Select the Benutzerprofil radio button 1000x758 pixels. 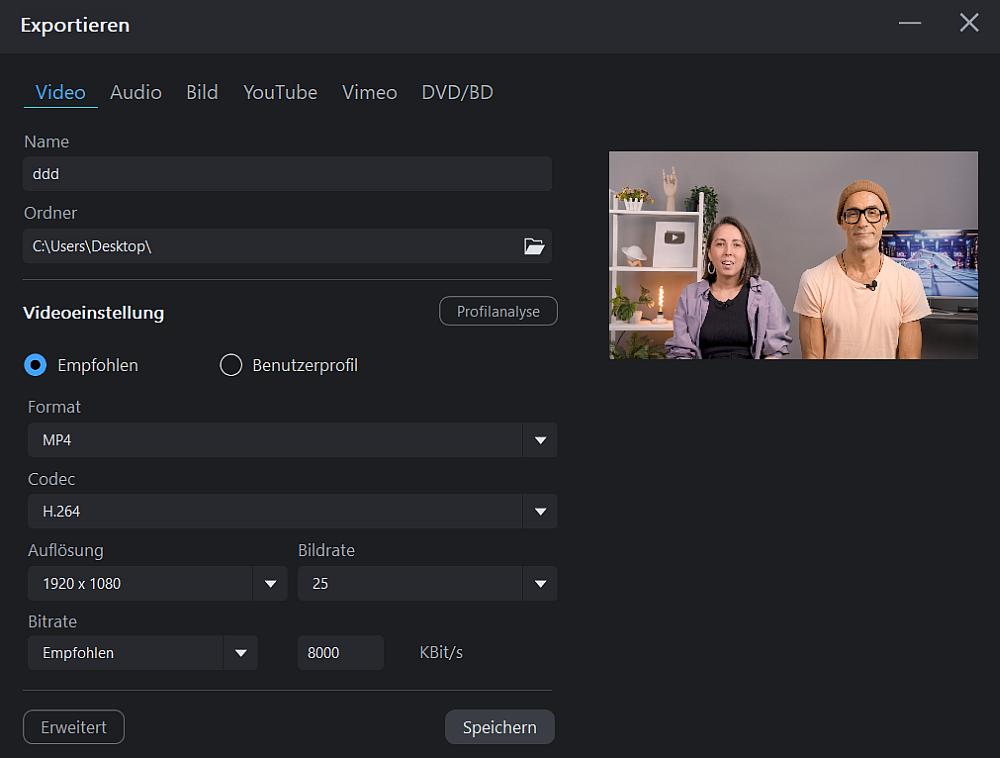point(230,365)
